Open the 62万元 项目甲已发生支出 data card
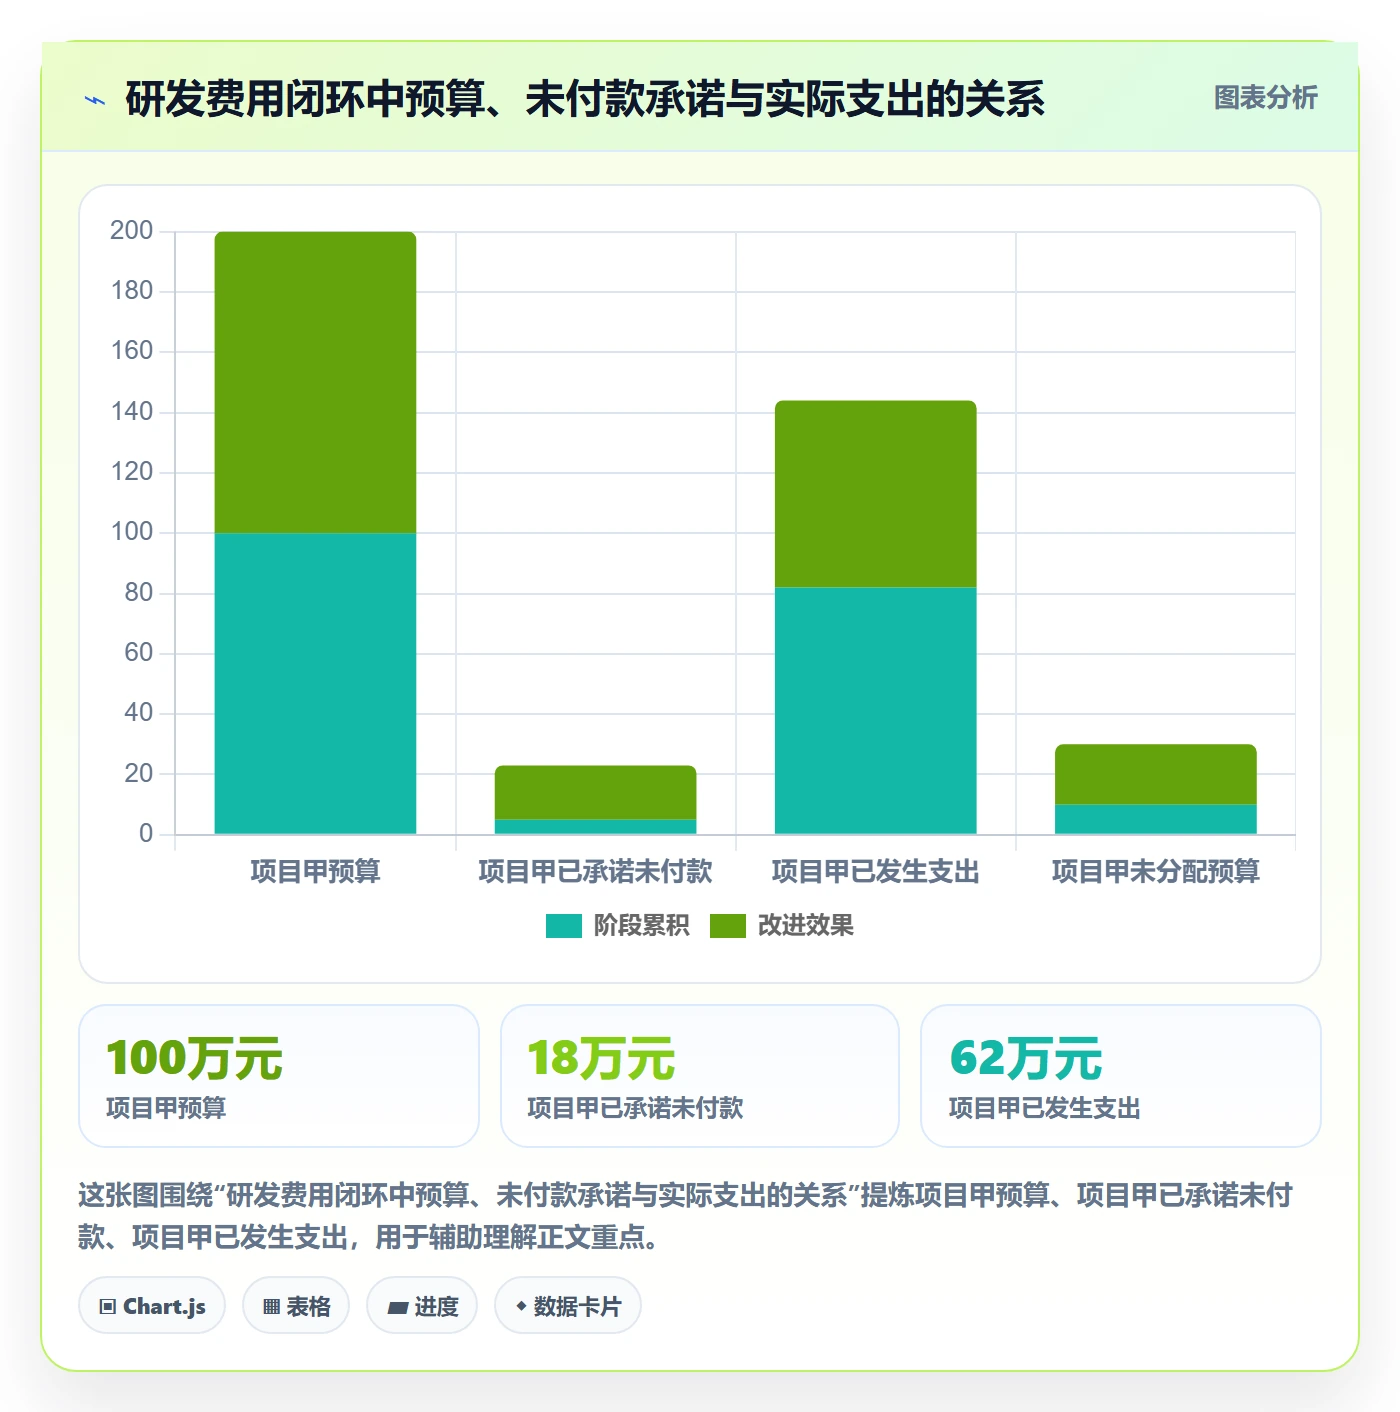Viewport: 1400px width, 1412px height. 1121,1076
